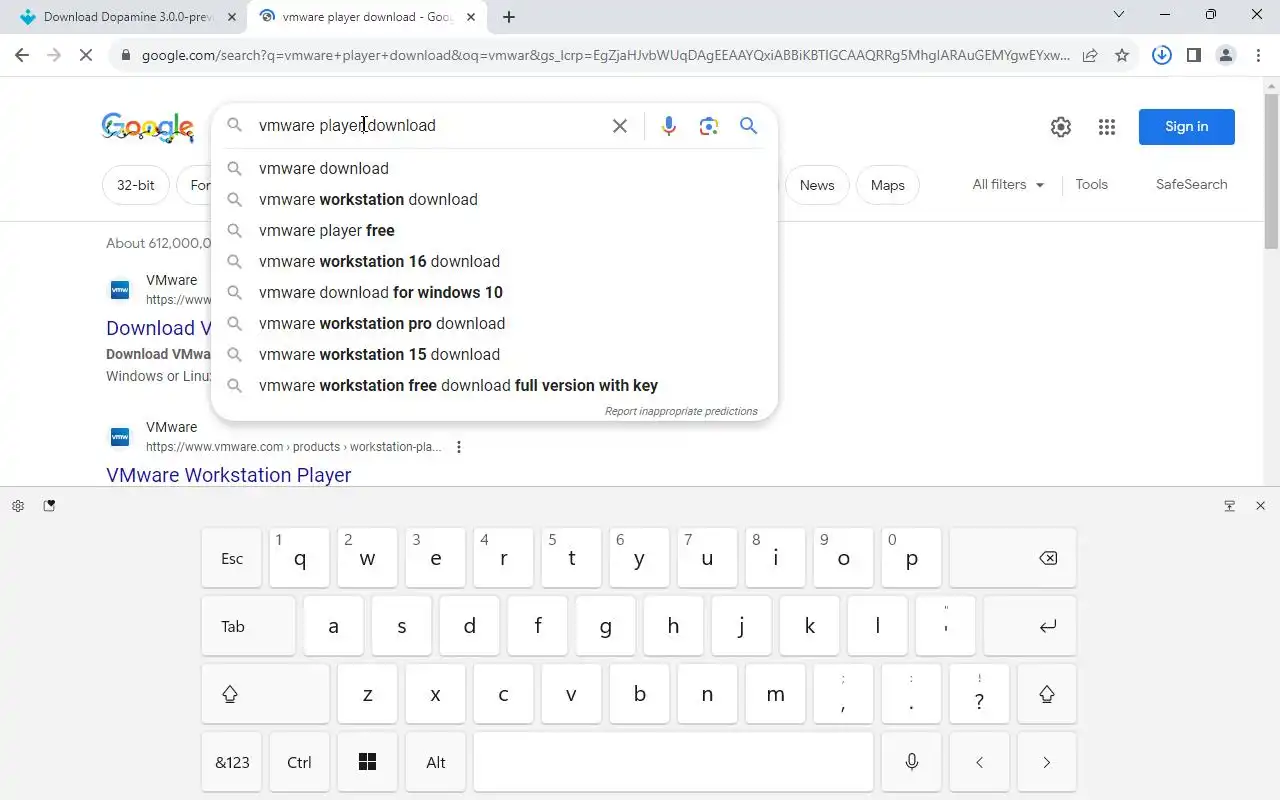Choose suggestion 'vmware workstation 16 download'
This screenshot has height=800, width=1280.
[x=494, y=261]
